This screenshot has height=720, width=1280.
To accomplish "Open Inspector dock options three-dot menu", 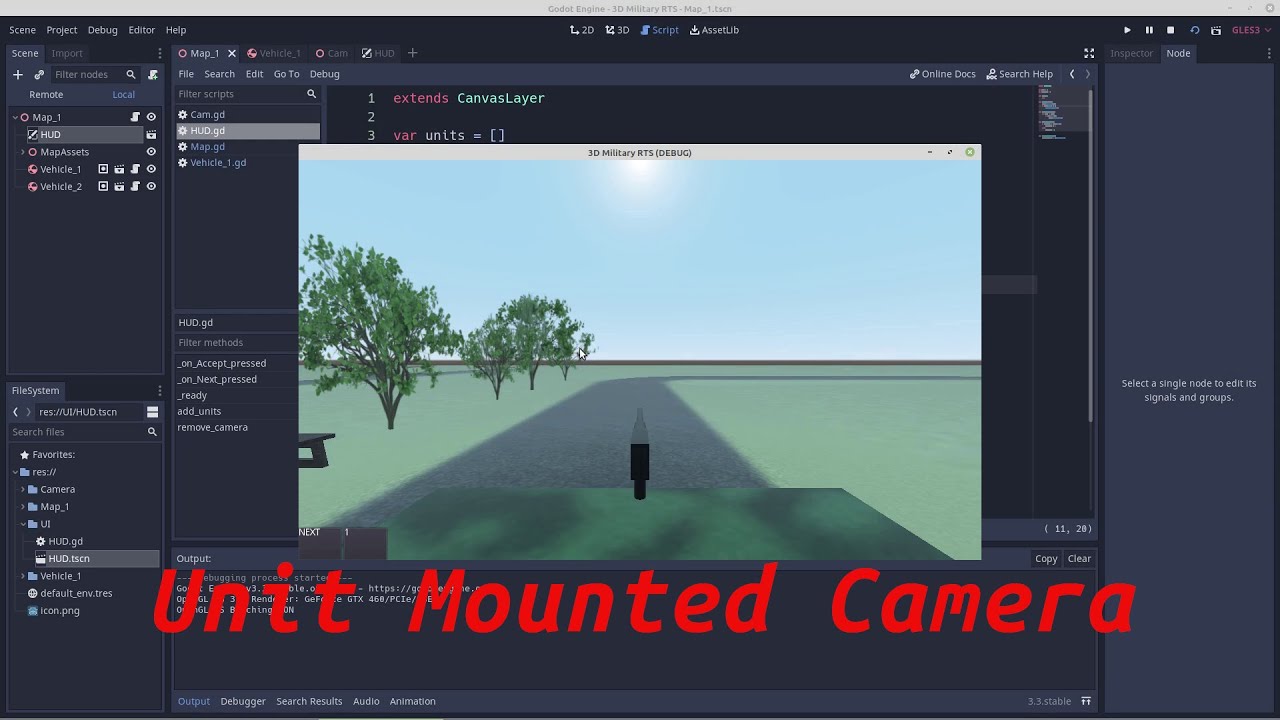I will coord(1269,53).
